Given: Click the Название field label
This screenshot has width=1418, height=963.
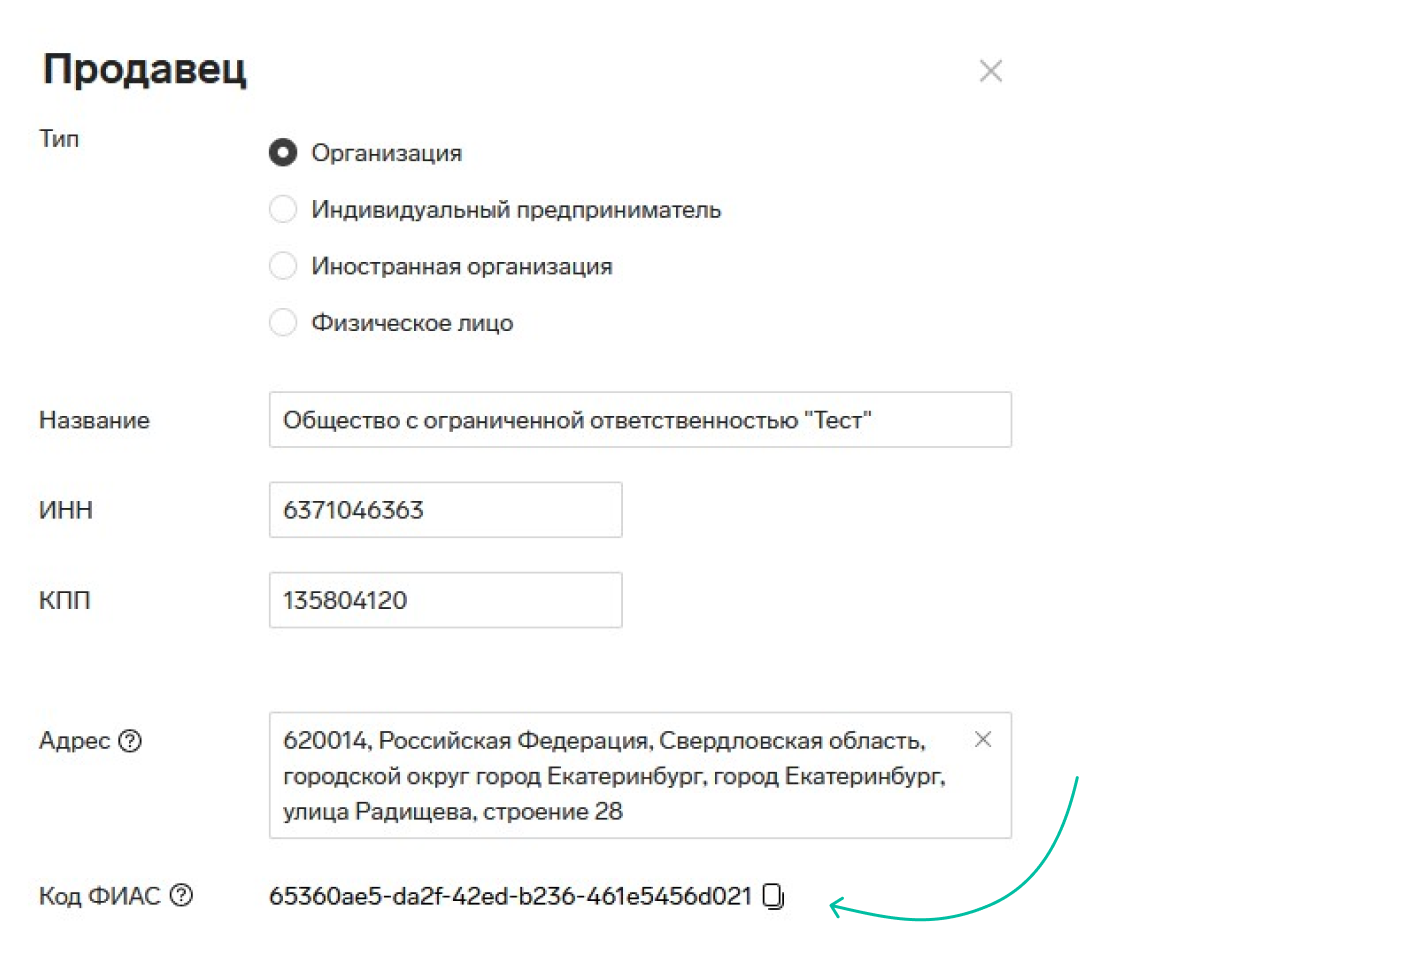Looking at the screenshot, I should click(94, 420).
